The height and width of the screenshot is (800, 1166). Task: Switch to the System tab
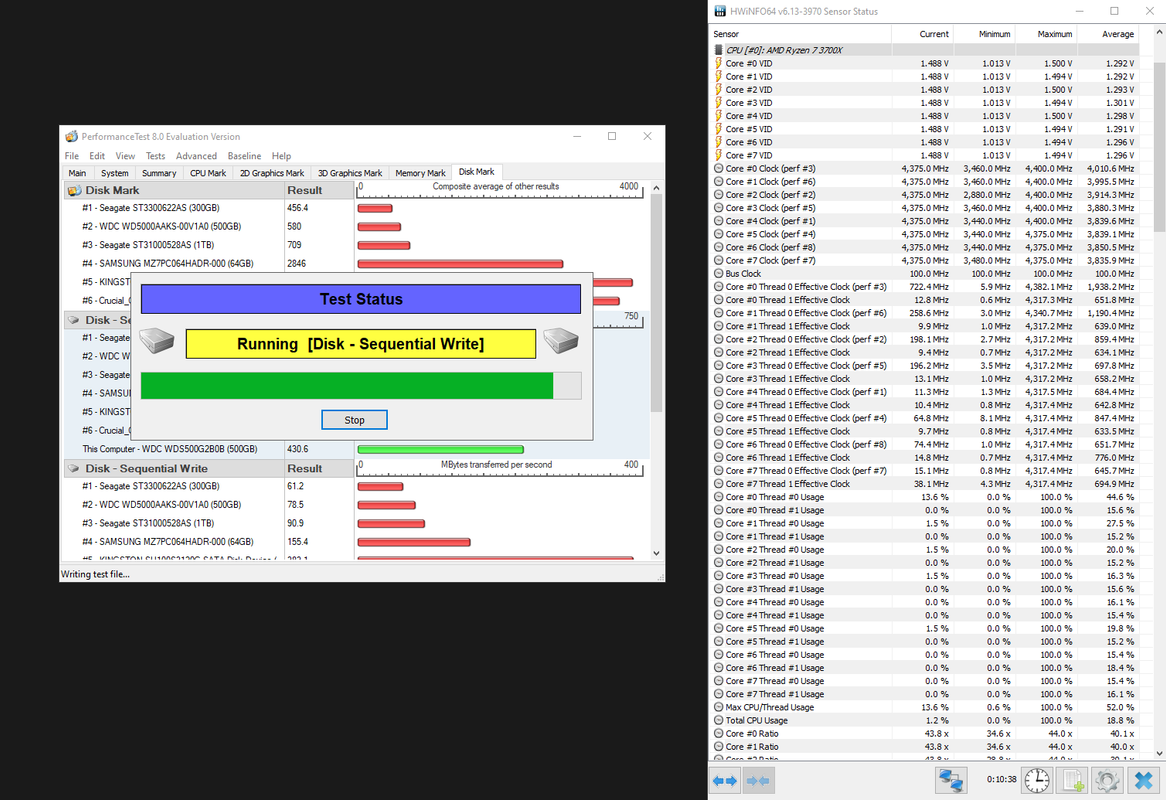tap(115, 173)
